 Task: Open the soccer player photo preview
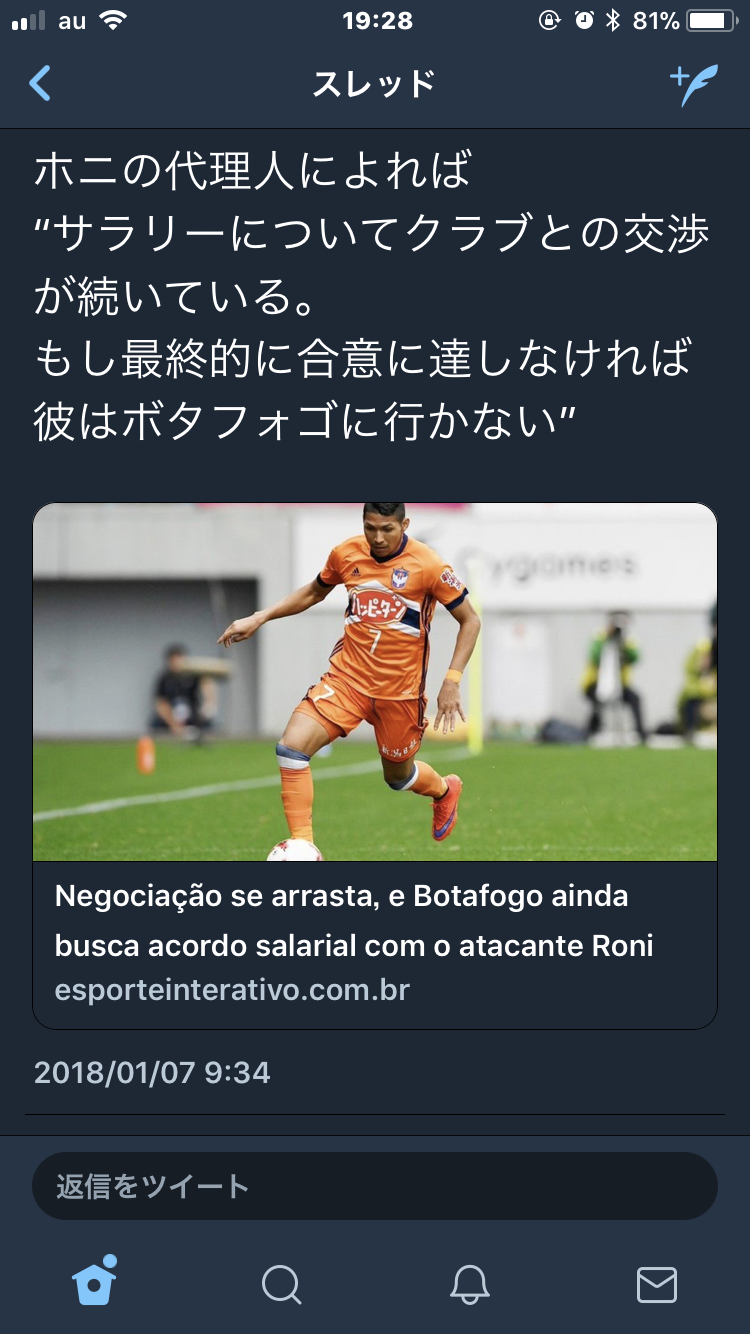(x=375, y=682)
